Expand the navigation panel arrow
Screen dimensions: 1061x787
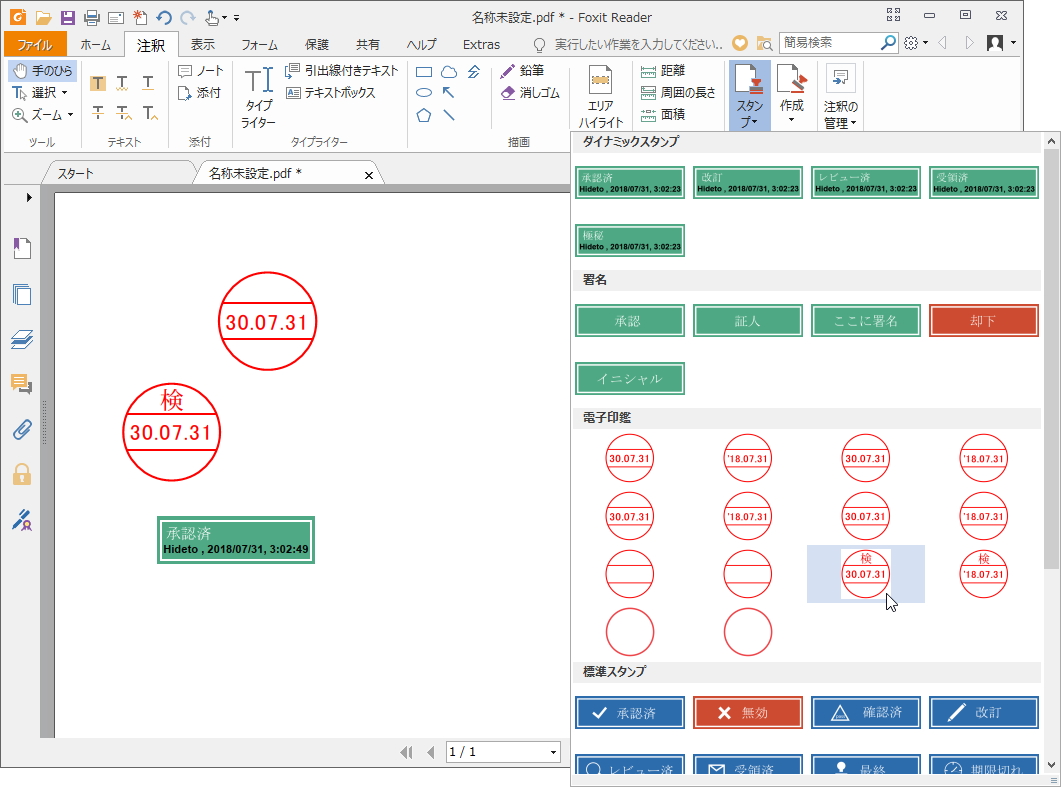(x=28, y=198)
